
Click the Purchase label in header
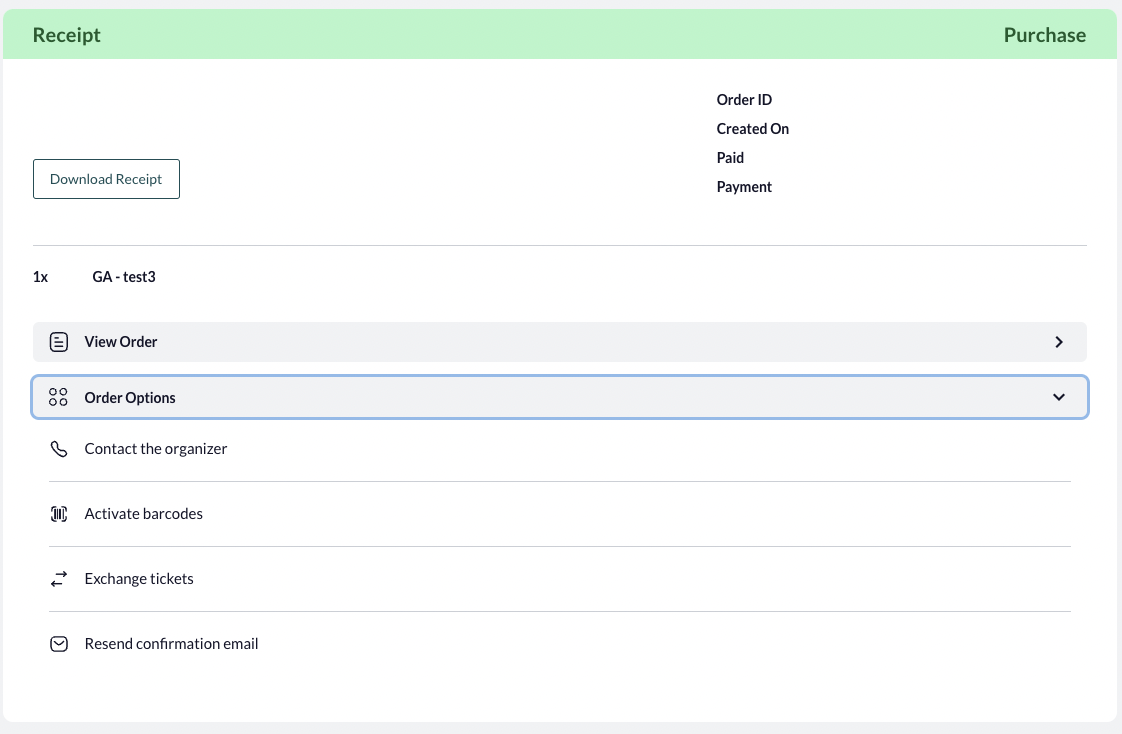[1045, 34]
